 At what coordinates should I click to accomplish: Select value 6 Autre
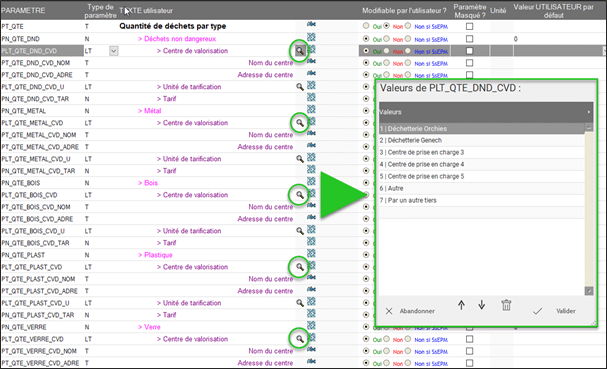(482, 188)
